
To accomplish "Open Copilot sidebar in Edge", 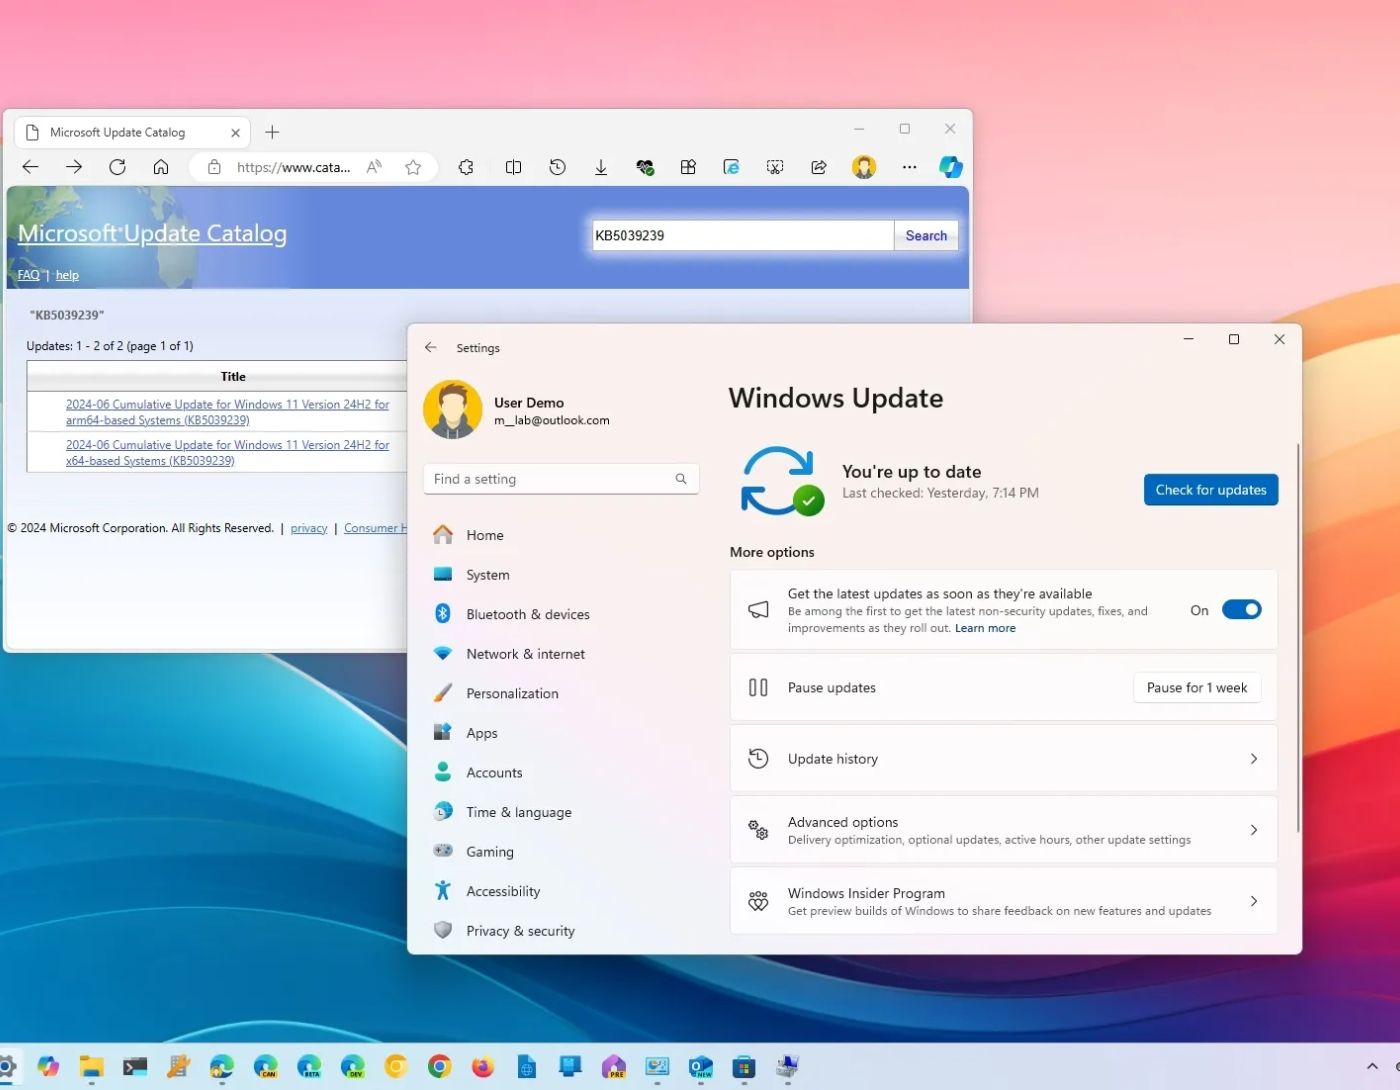I will coord(951,167).
